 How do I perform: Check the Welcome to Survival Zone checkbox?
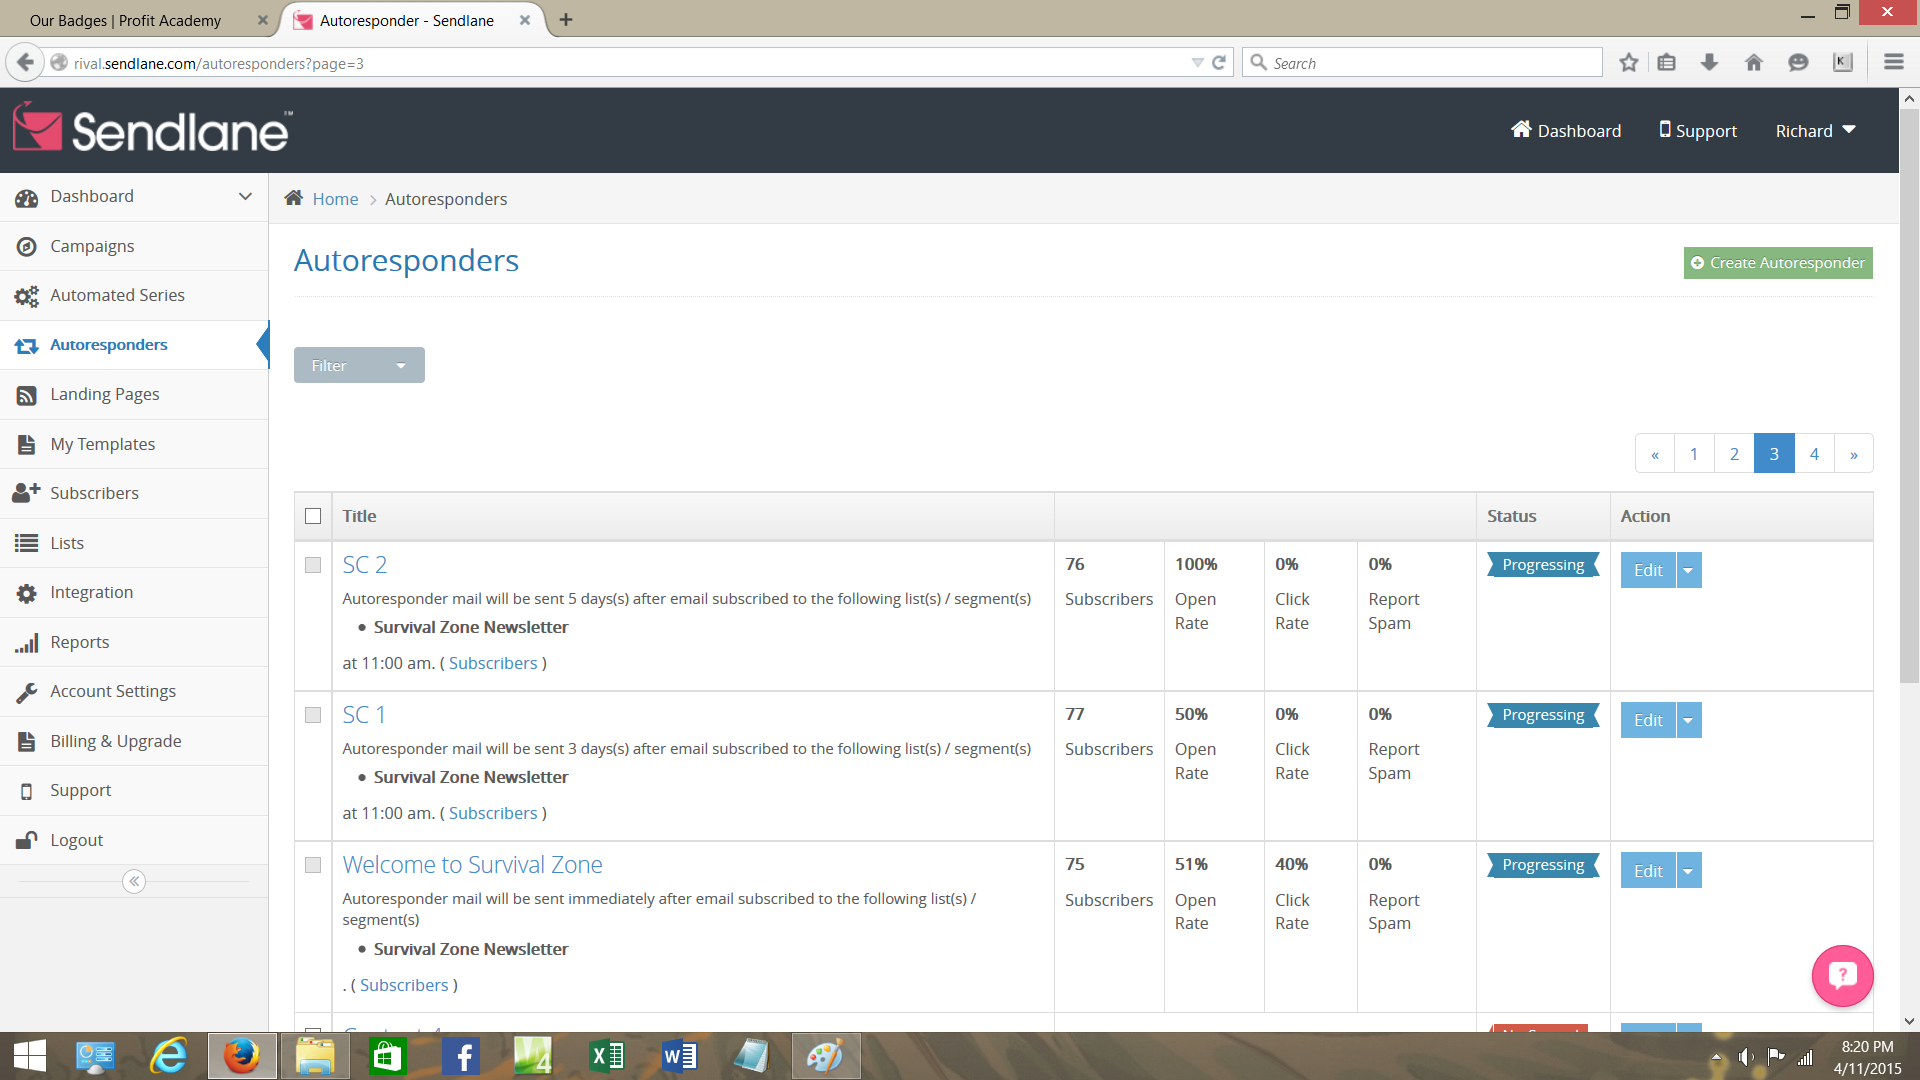pos(313,865)
